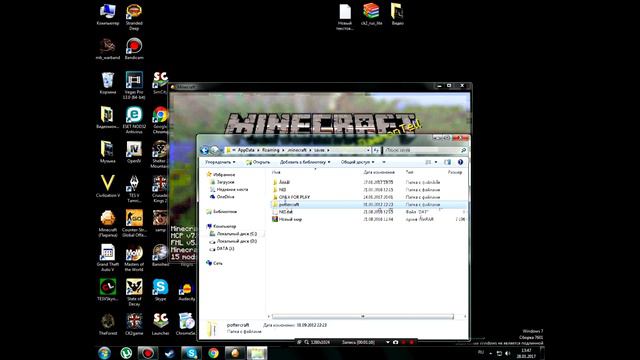Image resolution: width=640 pixels, height=360 pixels.
Task: Open the Общий доступ dropdown
Action: 358,162
